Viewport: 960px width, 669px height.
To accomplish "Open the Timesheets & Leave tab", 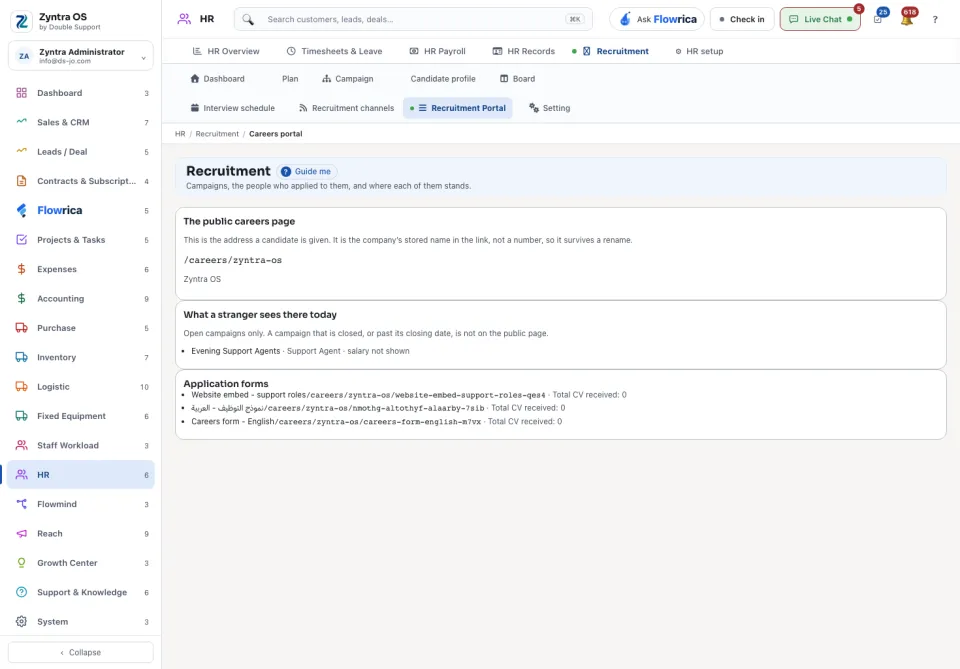I will tap(334, 51).
